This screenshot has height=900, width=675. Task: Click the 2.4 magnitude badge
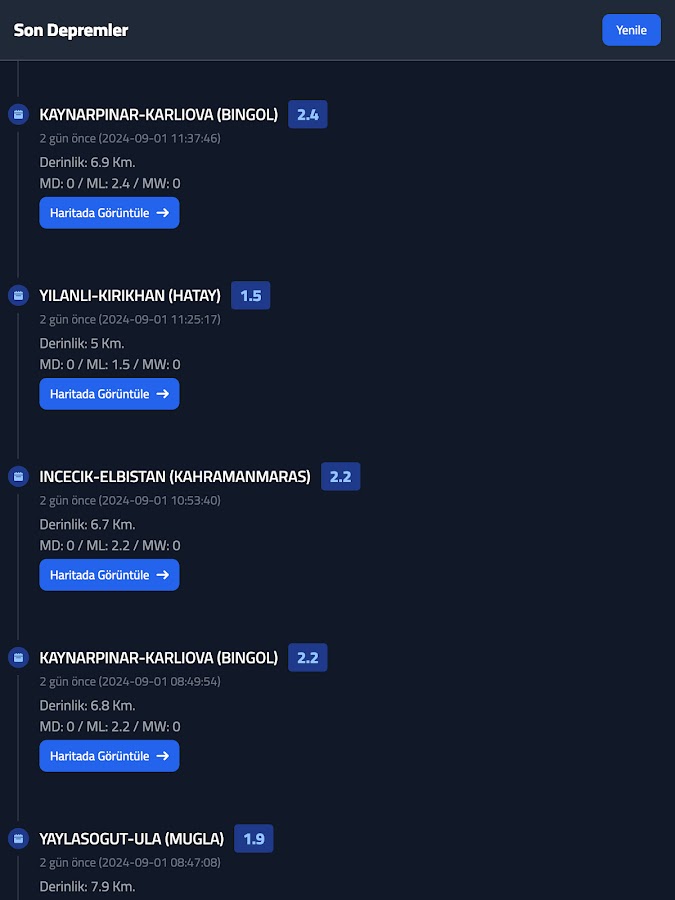pos(307,115)
